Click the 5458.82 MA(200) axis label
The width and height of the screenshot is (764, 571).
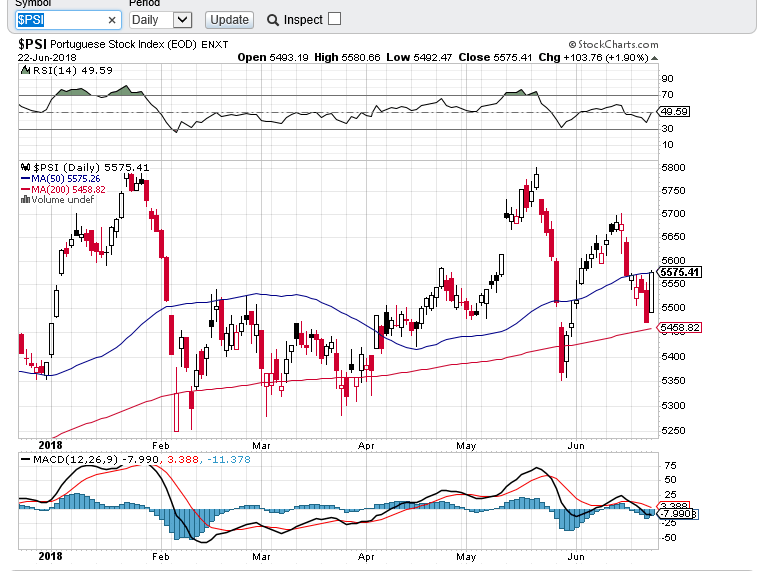pyautogui.click(x=680, y=327)
